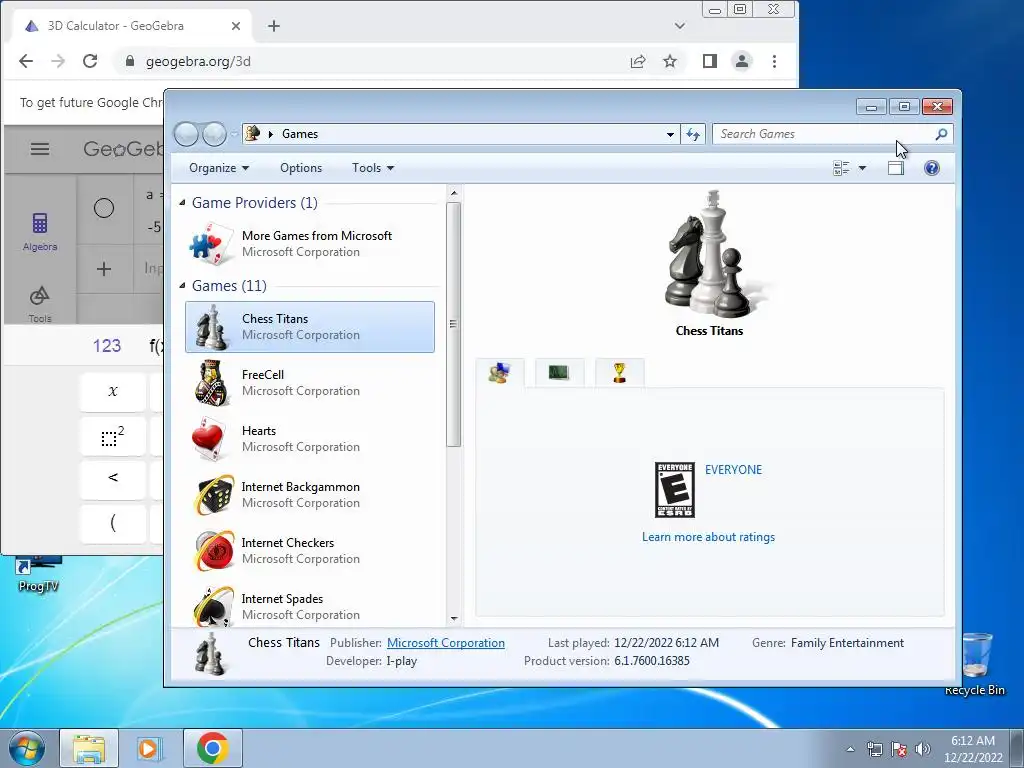Image resolution: width=1024 pixels, height=768 pixels.
Task: Select the Internet Checkers icon
Action: point(214,551)
